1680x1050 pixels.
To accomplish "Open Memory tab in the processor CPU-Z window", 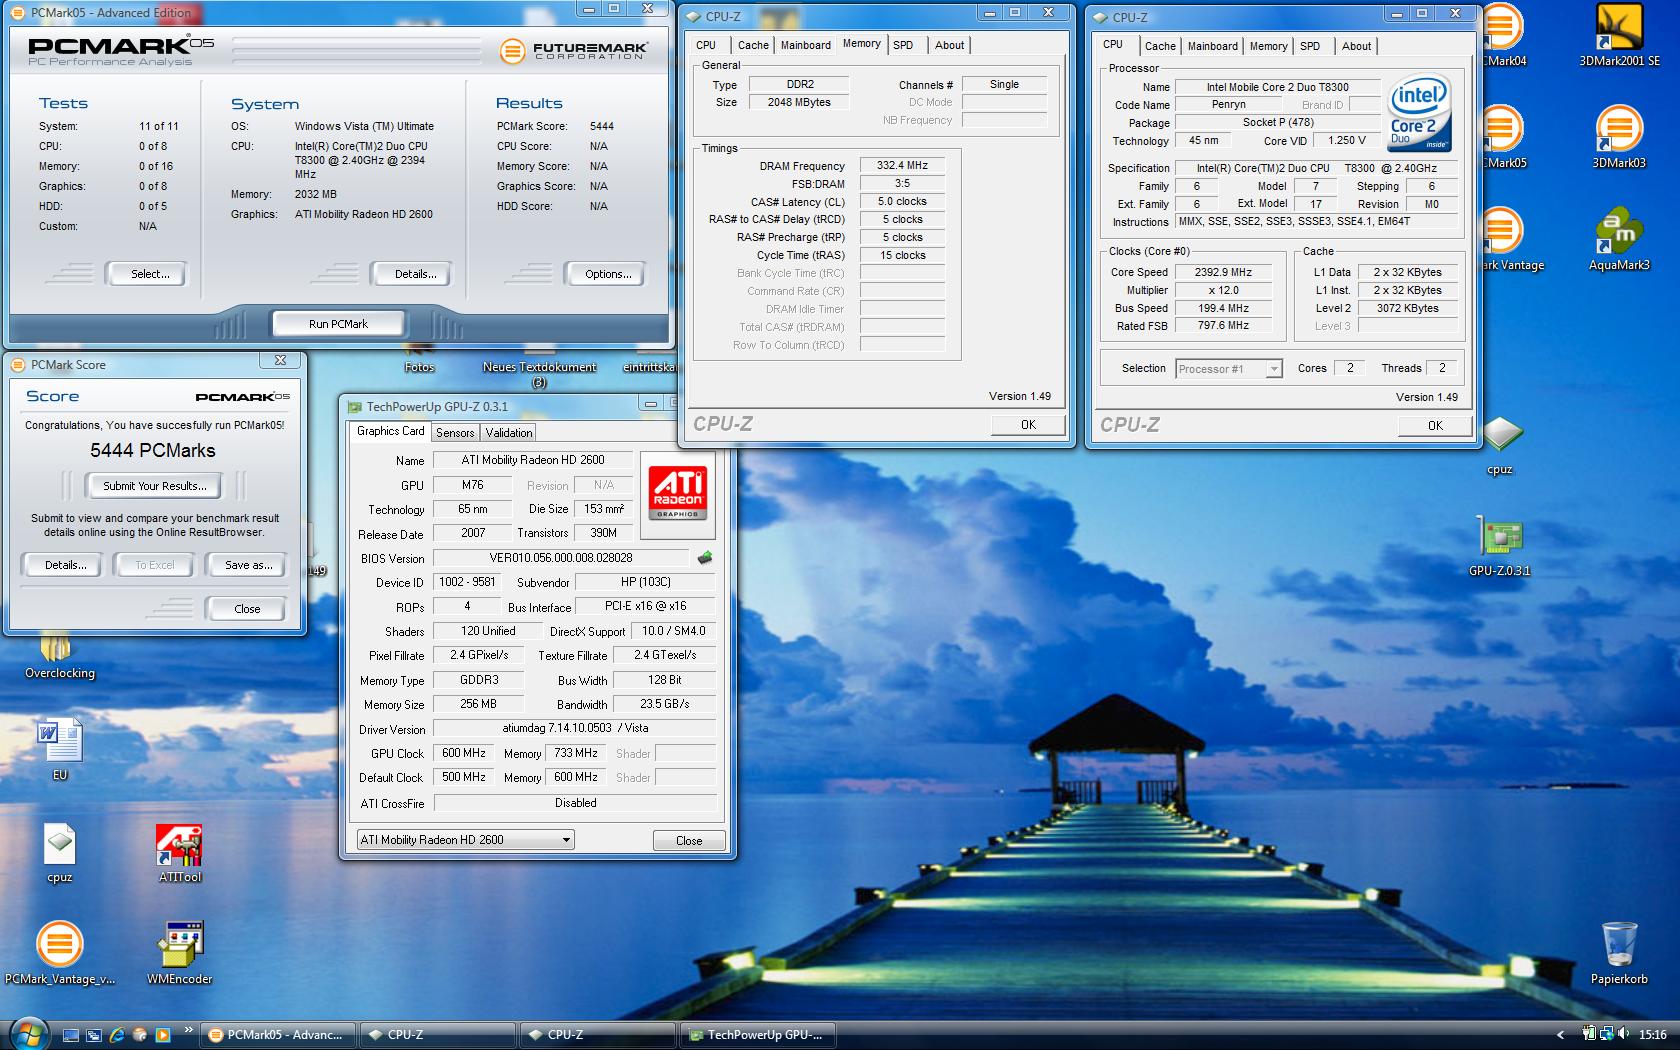I will point(1268,46).
